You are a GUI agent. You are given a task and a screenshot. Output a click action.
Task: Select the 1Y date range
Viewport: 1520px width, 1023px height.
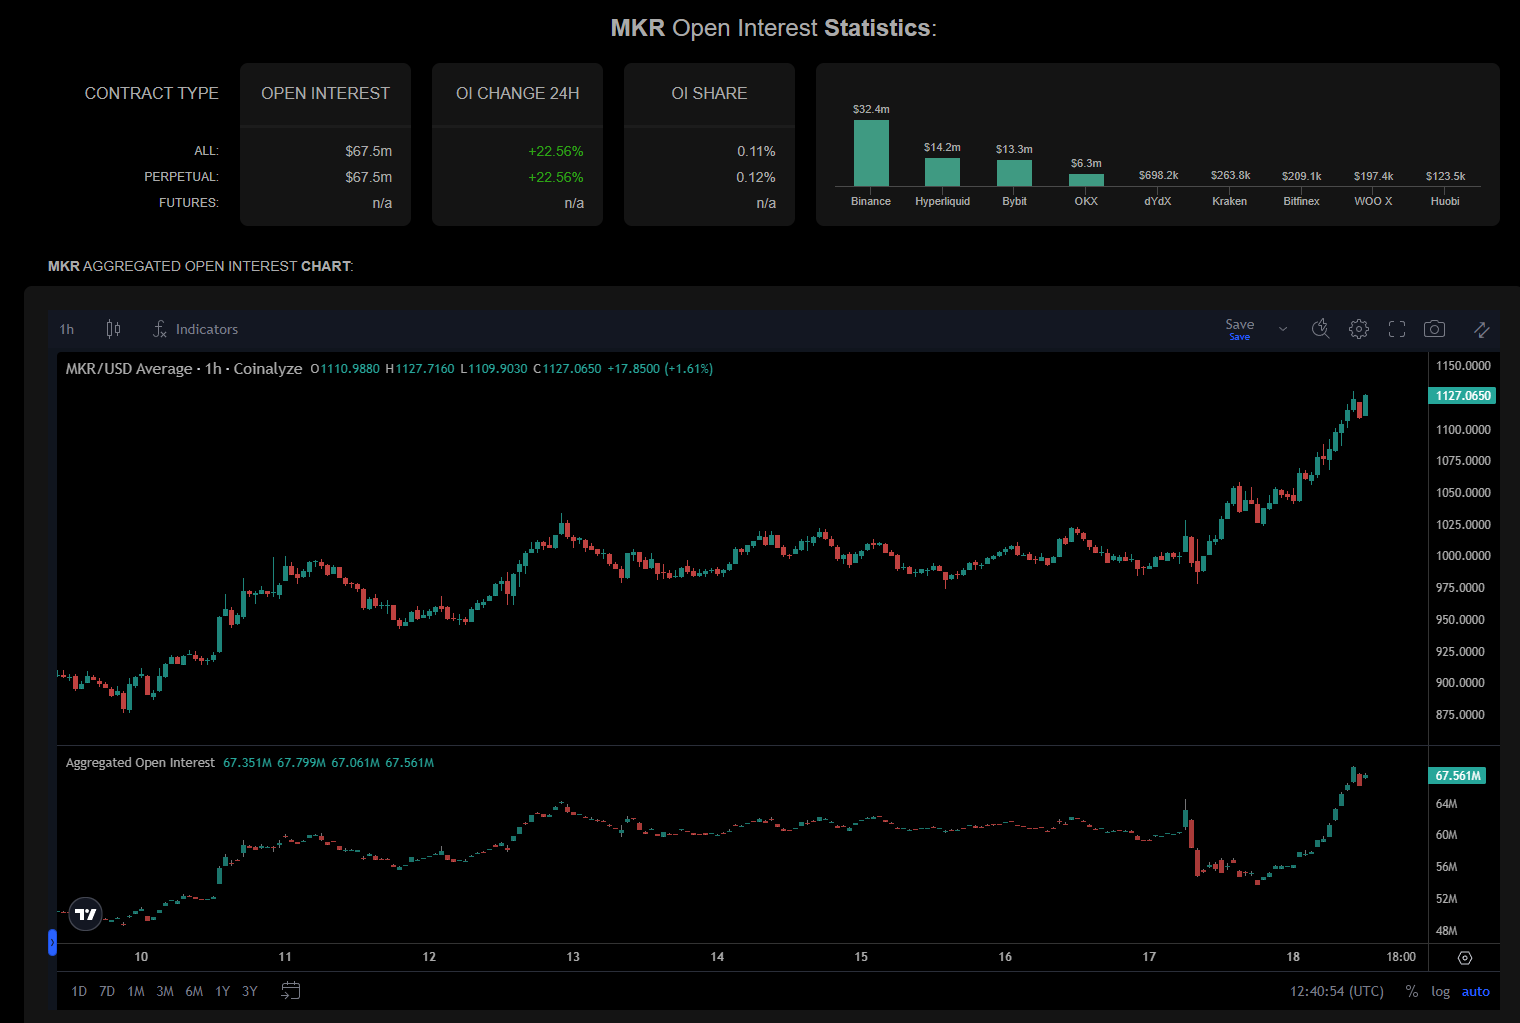pos(222,991)
